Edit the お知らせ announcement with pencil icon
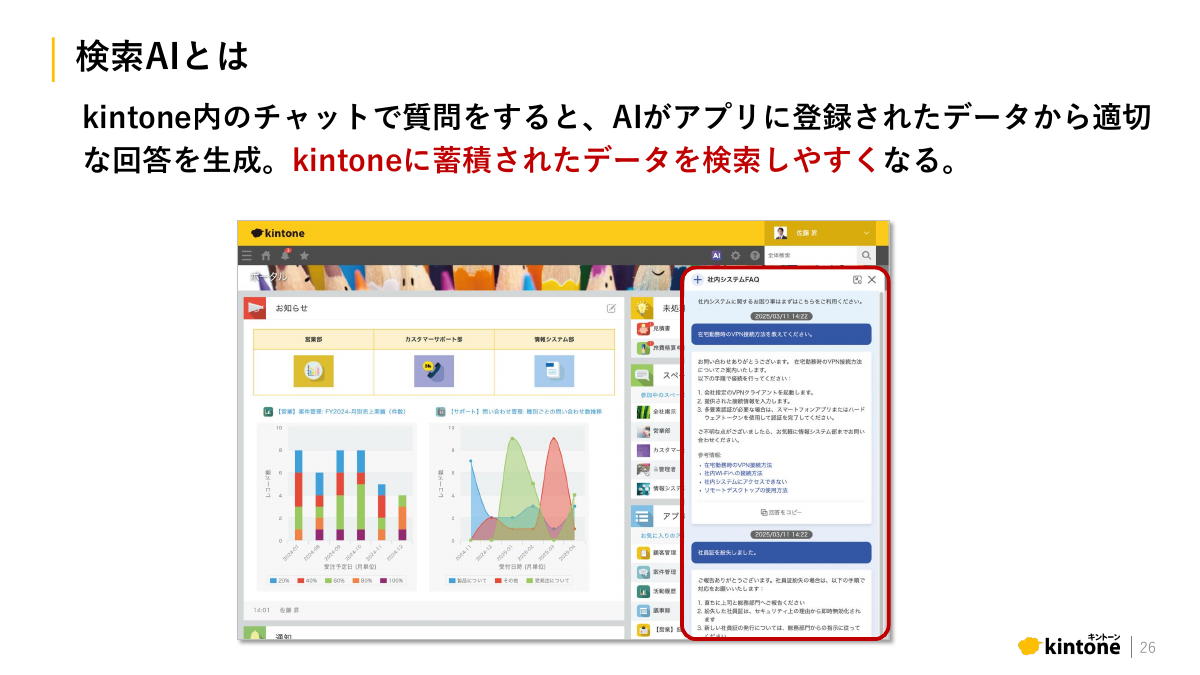 [611, 308]
